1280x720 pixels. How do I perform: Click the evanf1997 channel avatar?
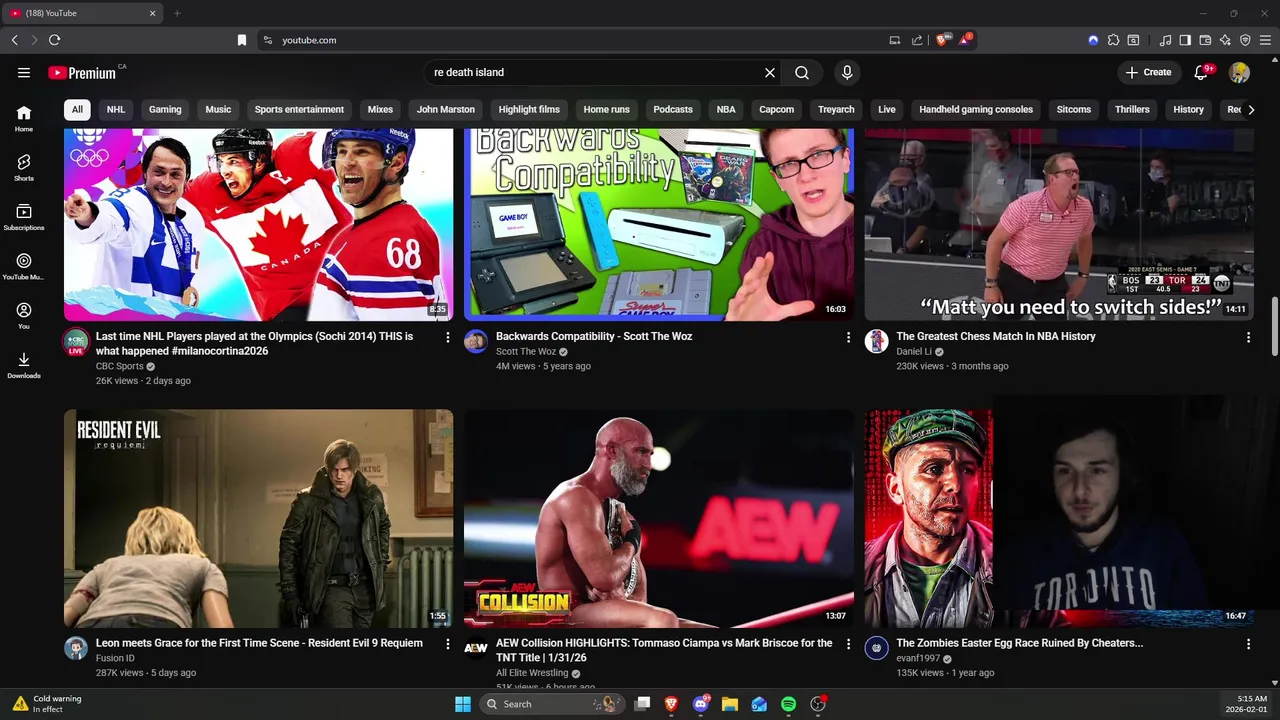tap(876, 648)
